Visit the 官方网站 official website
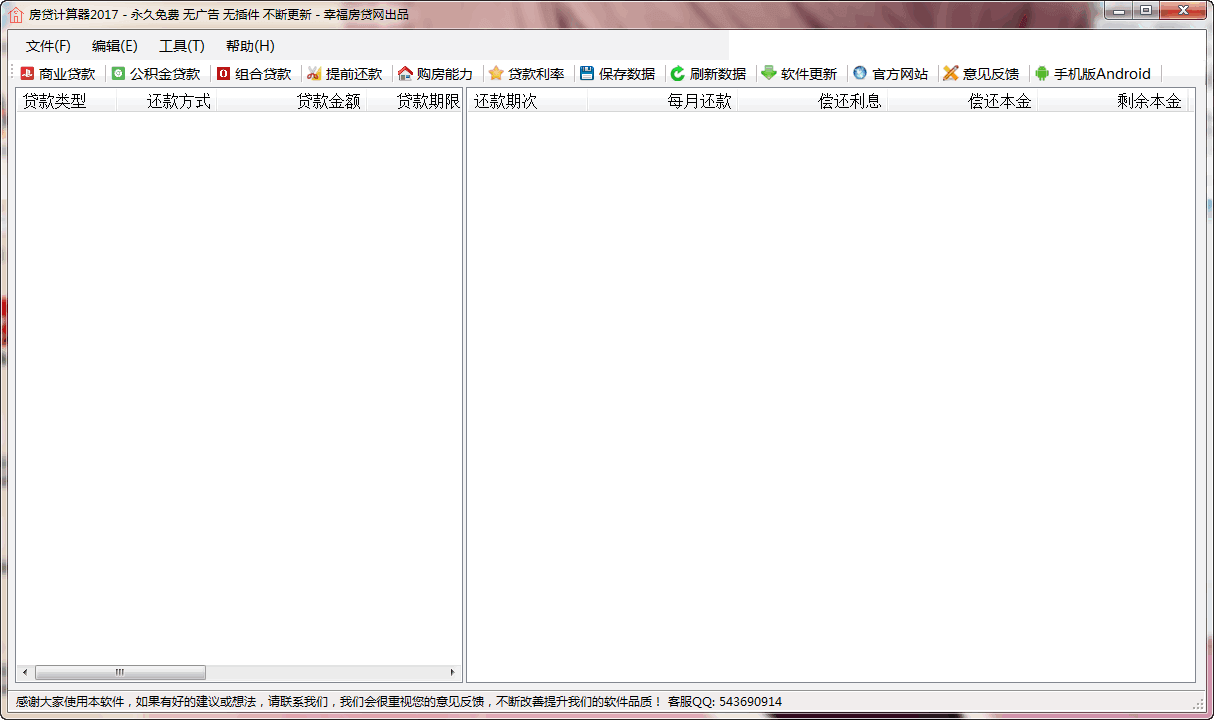Image resolution: width=1214 pixels, height=720 pixels. coord(890,74)
